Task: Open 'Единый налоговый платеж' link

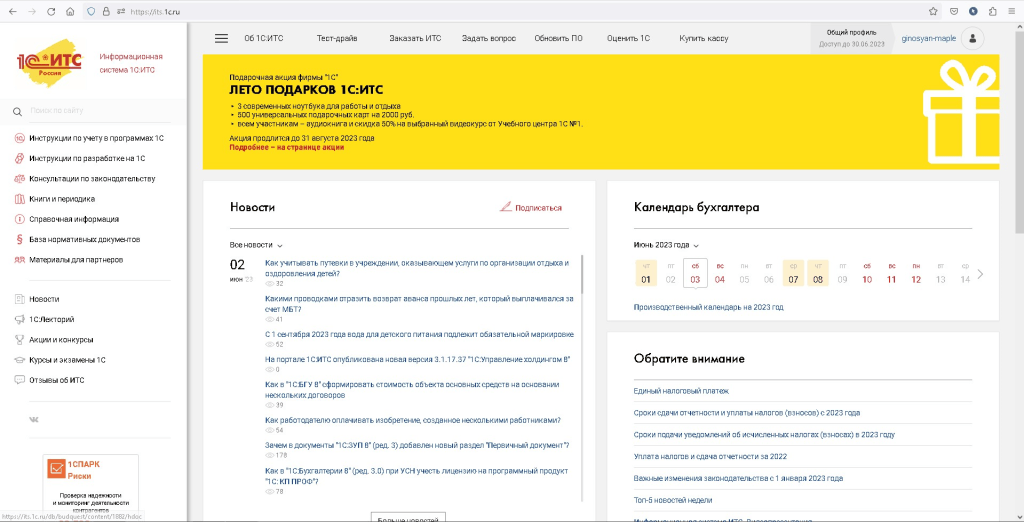Action: point(681,391)
